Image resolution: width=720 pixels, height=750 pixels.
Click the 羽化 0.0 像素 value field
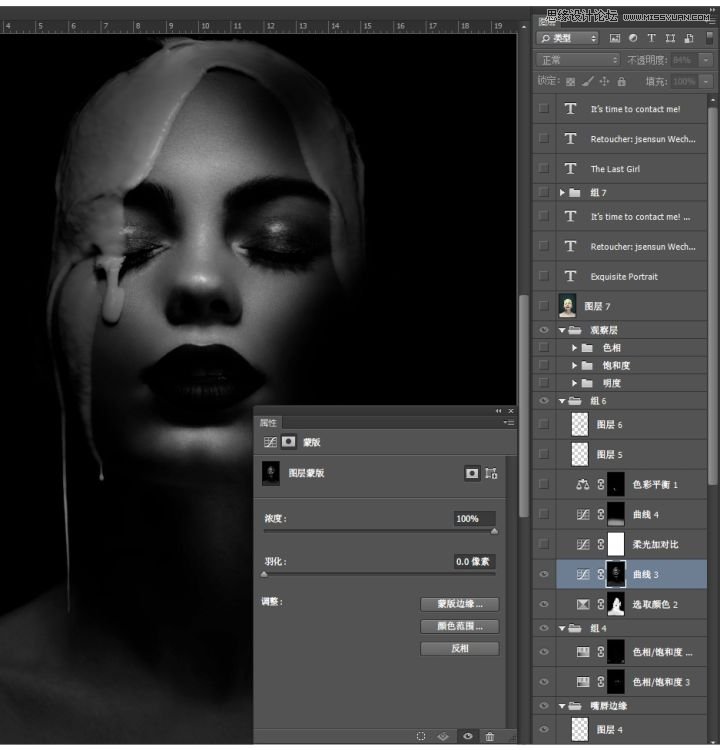tap(474, 562)
